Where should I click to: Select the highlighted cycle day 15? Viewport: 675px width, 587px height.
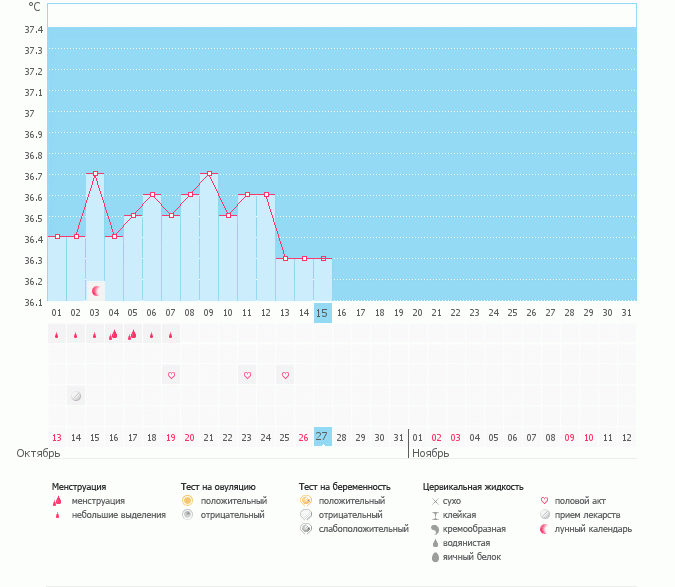(322, 313)
